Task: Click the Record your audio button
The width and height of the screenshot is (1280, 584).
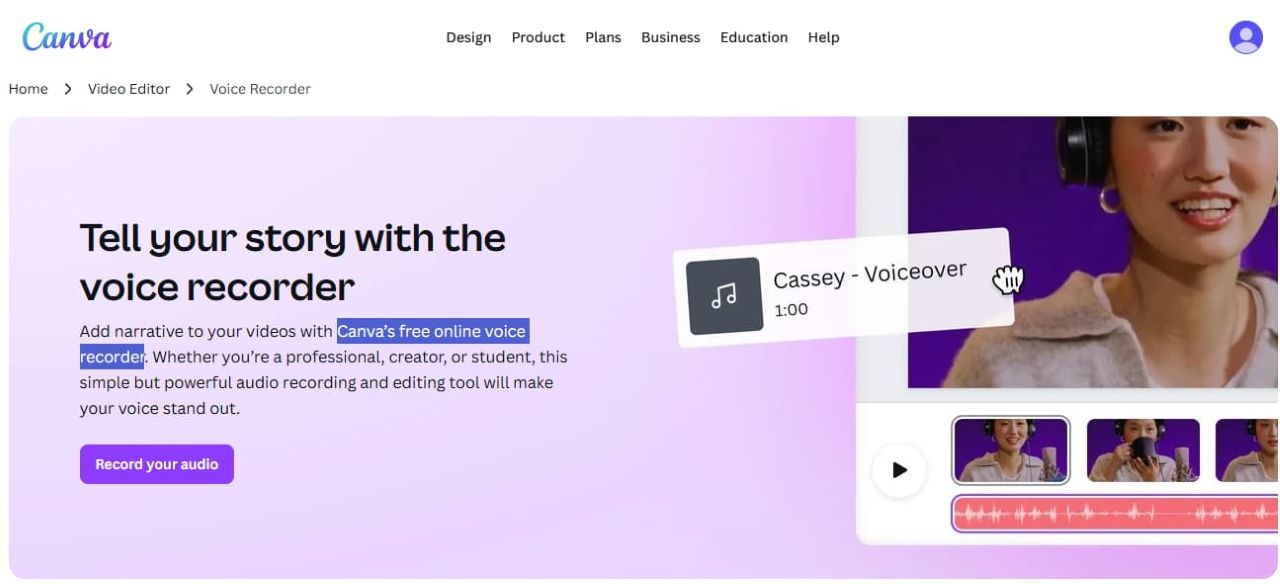Action: click(157, 464)
